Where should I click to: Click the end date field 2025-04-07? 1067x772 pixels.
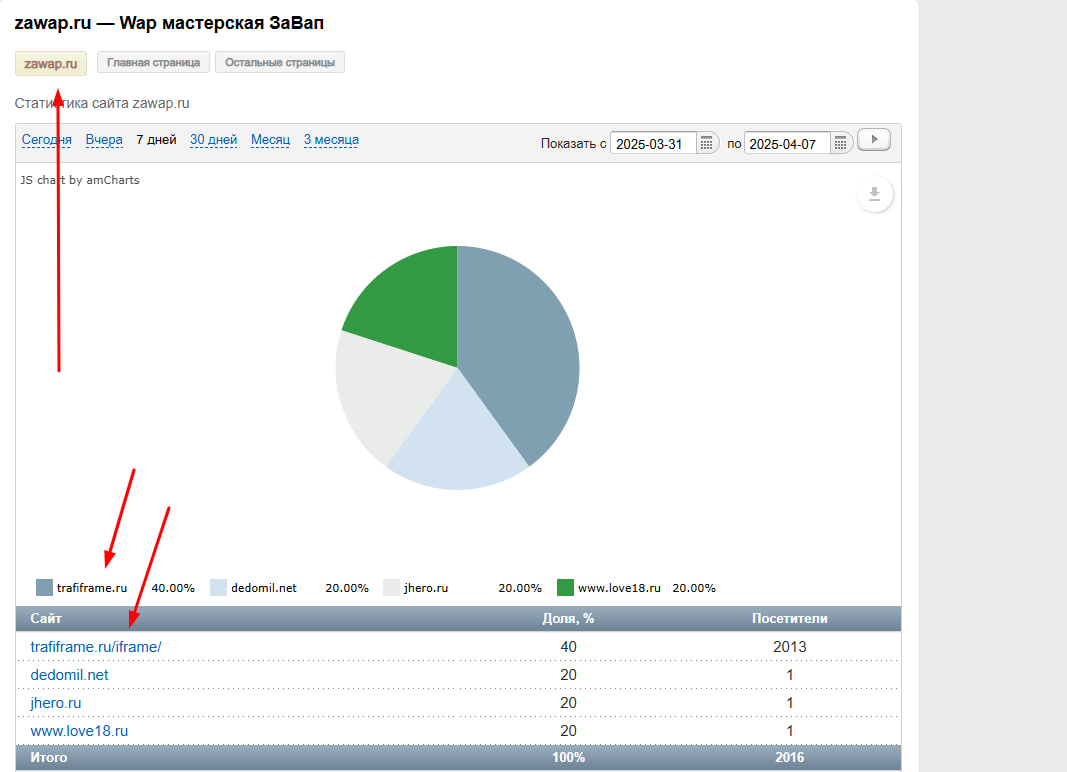784,144
